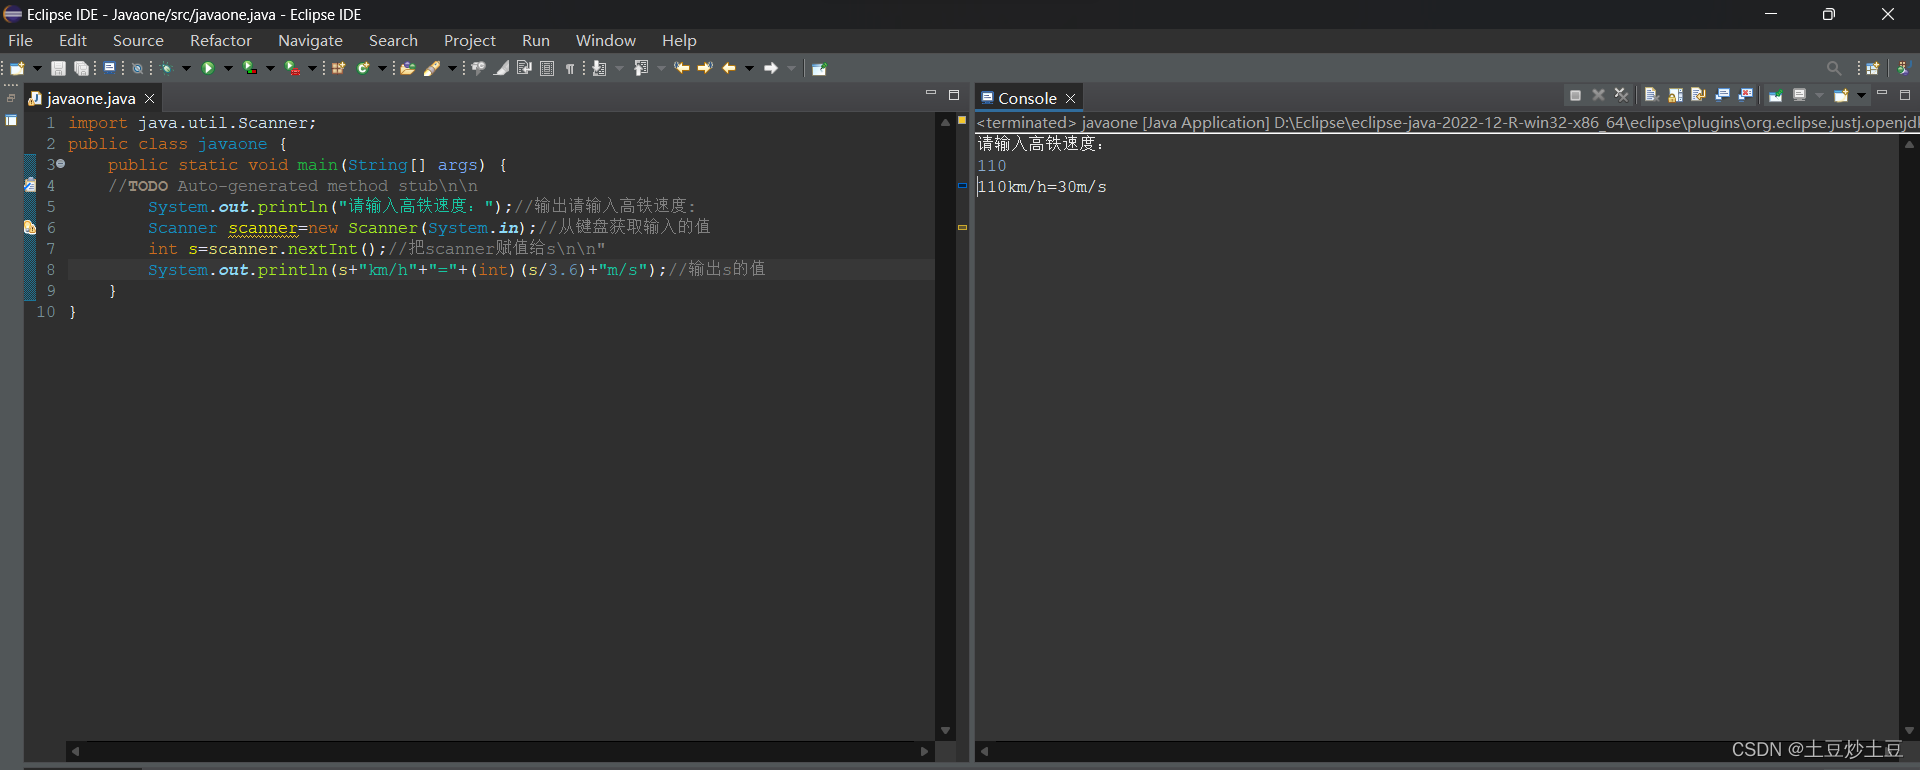Open the Project menu
Screen dimensions: 1920x770
tap(470, 40)
